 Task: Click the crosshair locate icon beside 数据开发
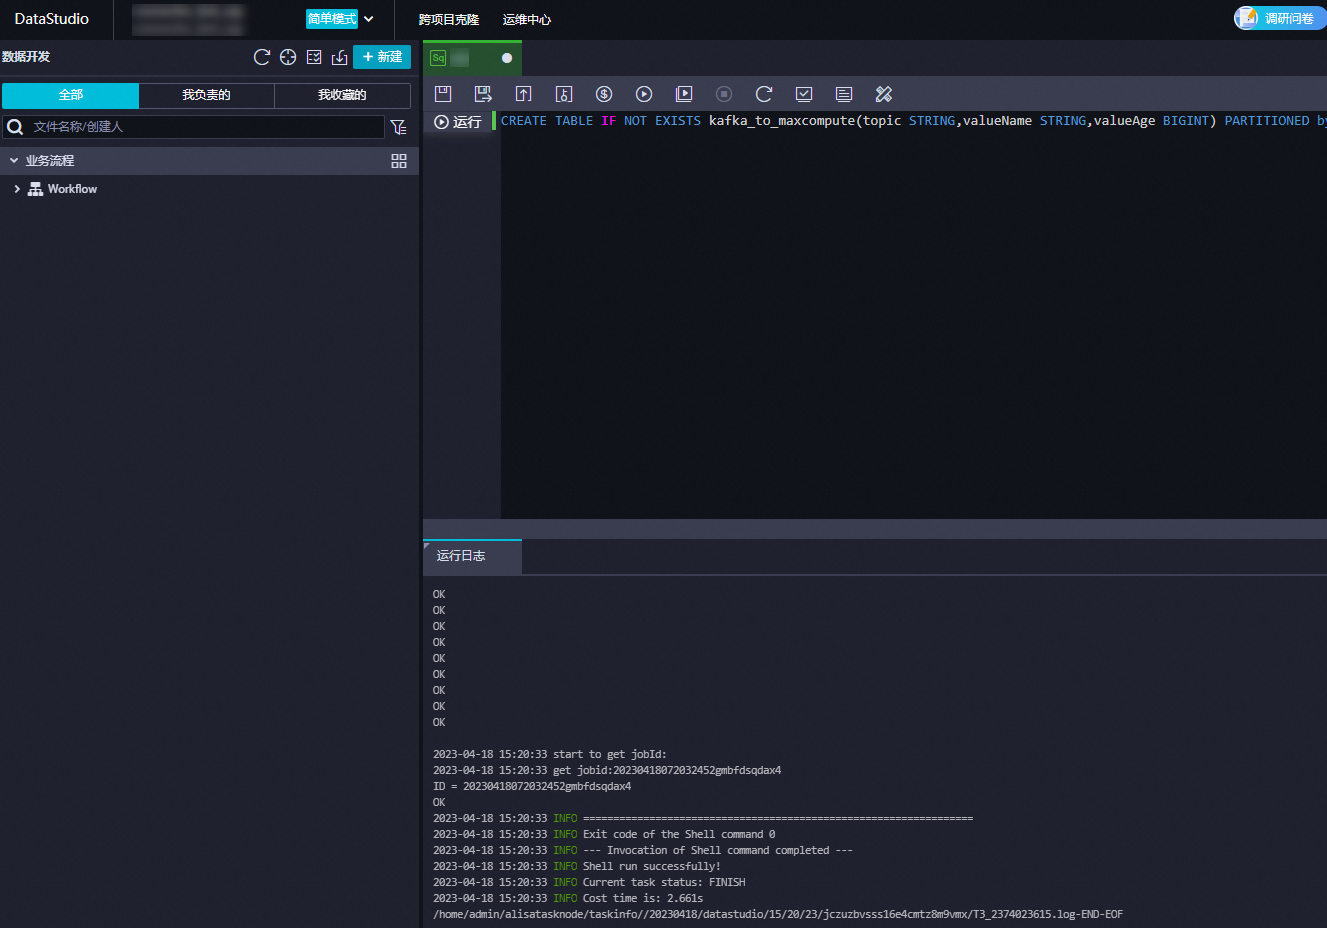point(288,57)
